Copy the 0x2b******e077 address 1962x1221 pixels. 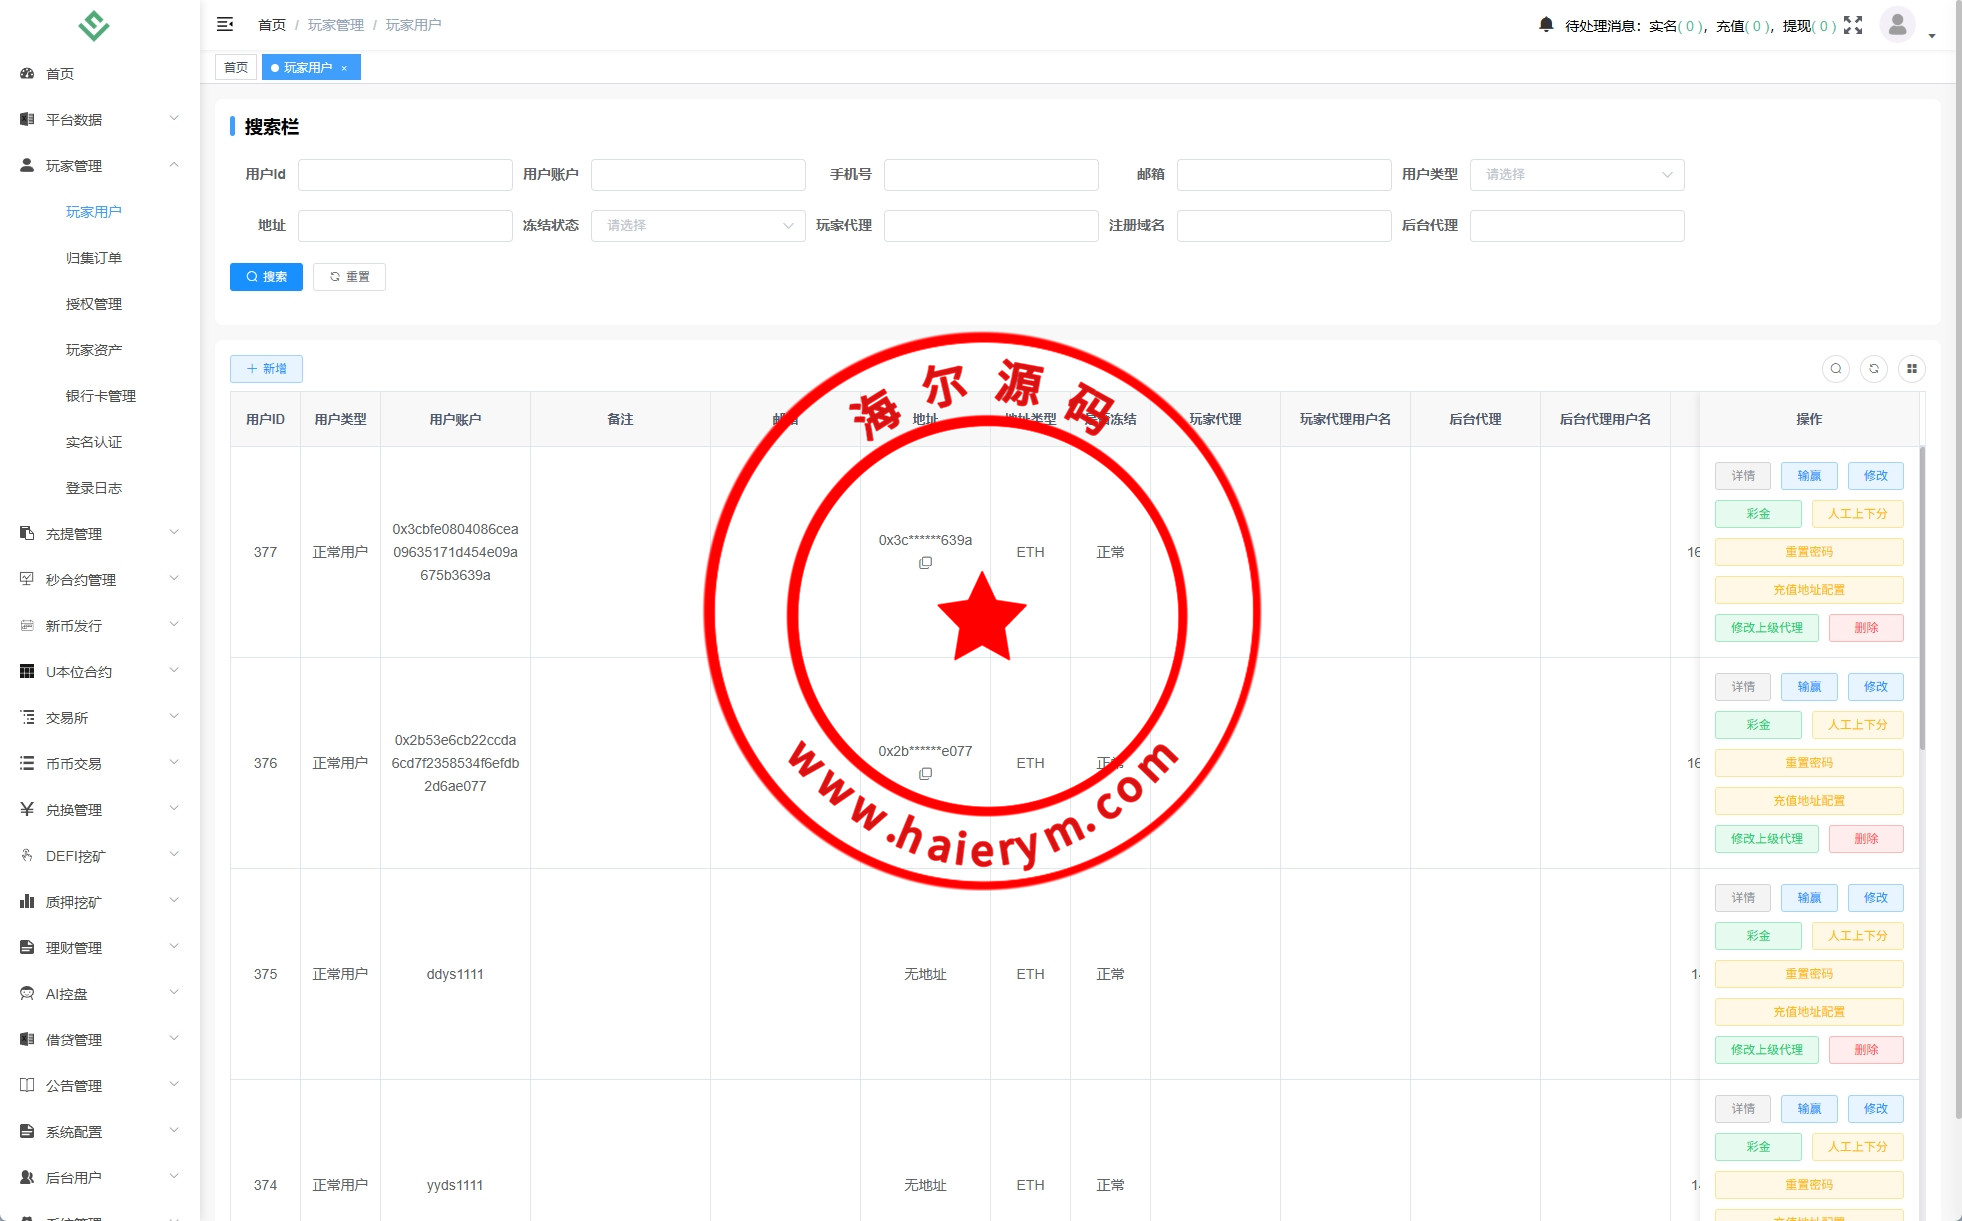[x=925, y=774]
